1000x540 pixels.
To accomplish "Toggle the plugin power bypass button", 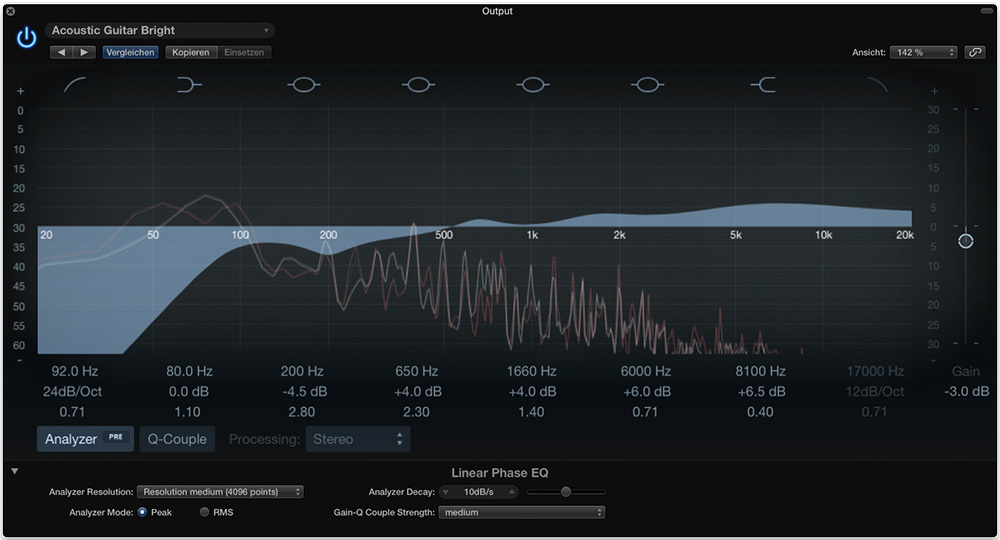I will (27, 38).
